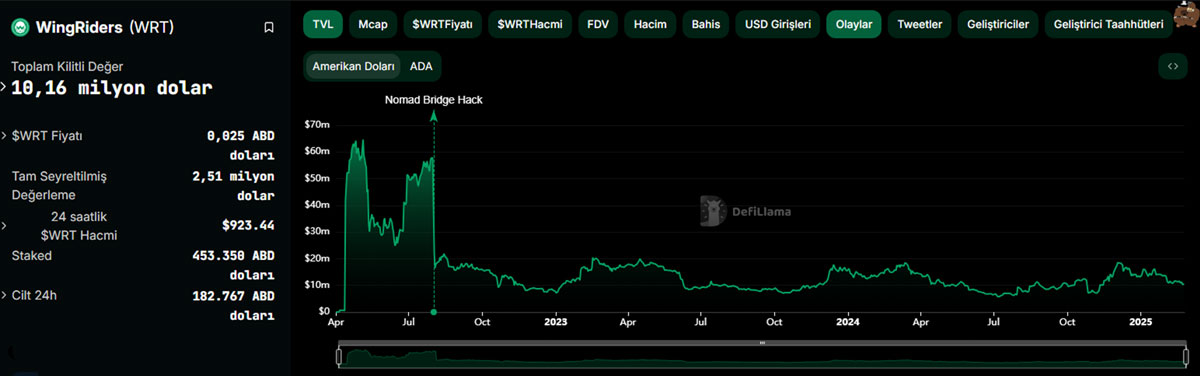The image size is (1200, 376).
Task: Click the $70m y-axis label
Action: point(316,124)
